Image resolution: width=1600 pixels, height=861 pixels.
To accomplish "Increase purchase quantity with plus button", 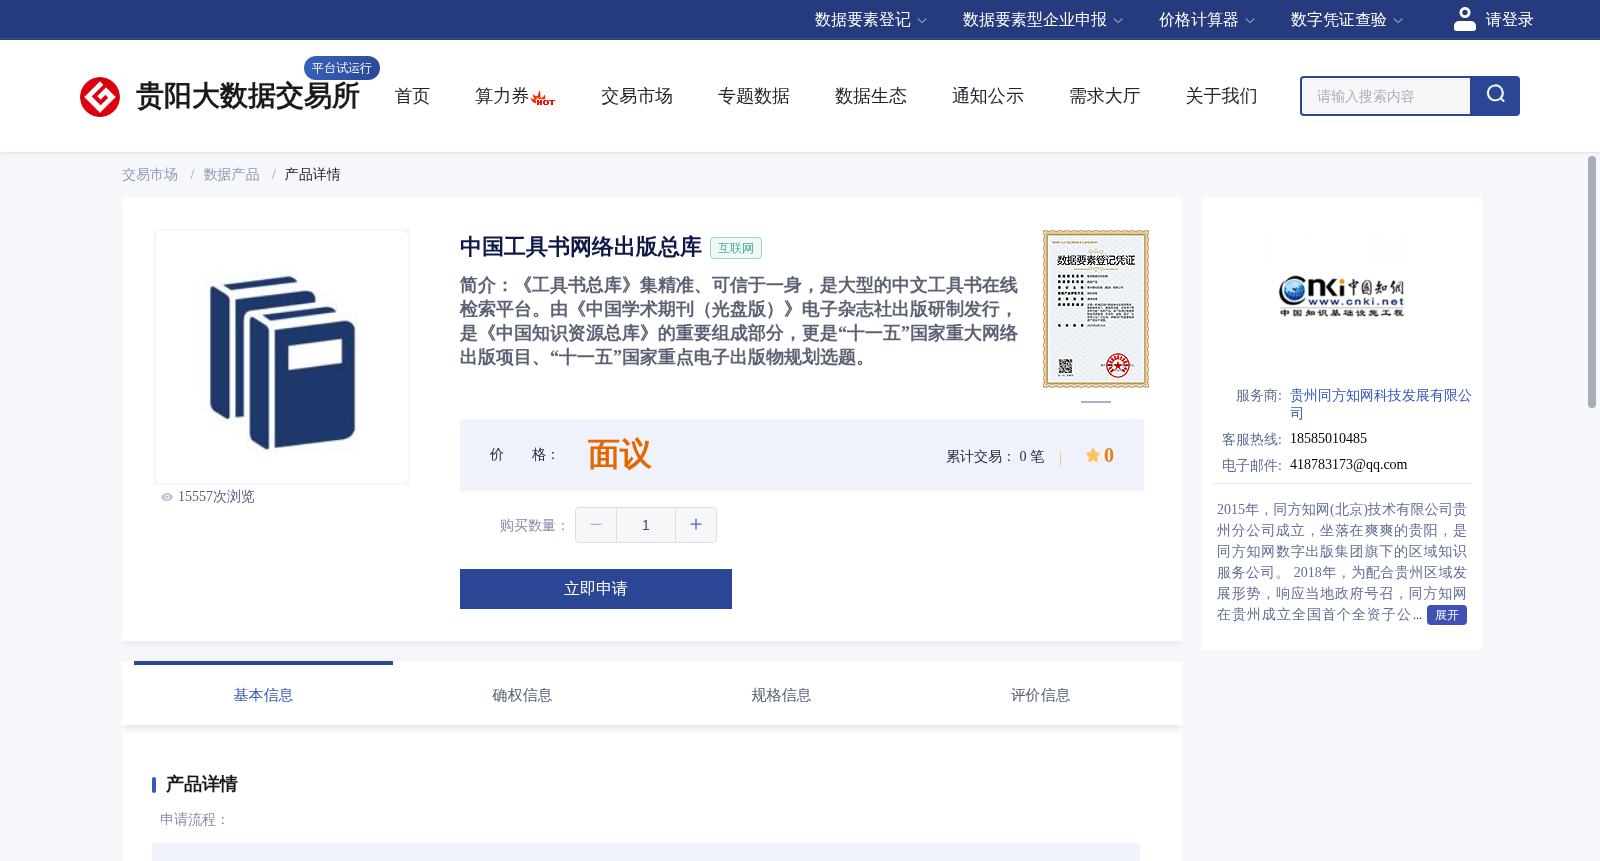I will pos(696,525).
